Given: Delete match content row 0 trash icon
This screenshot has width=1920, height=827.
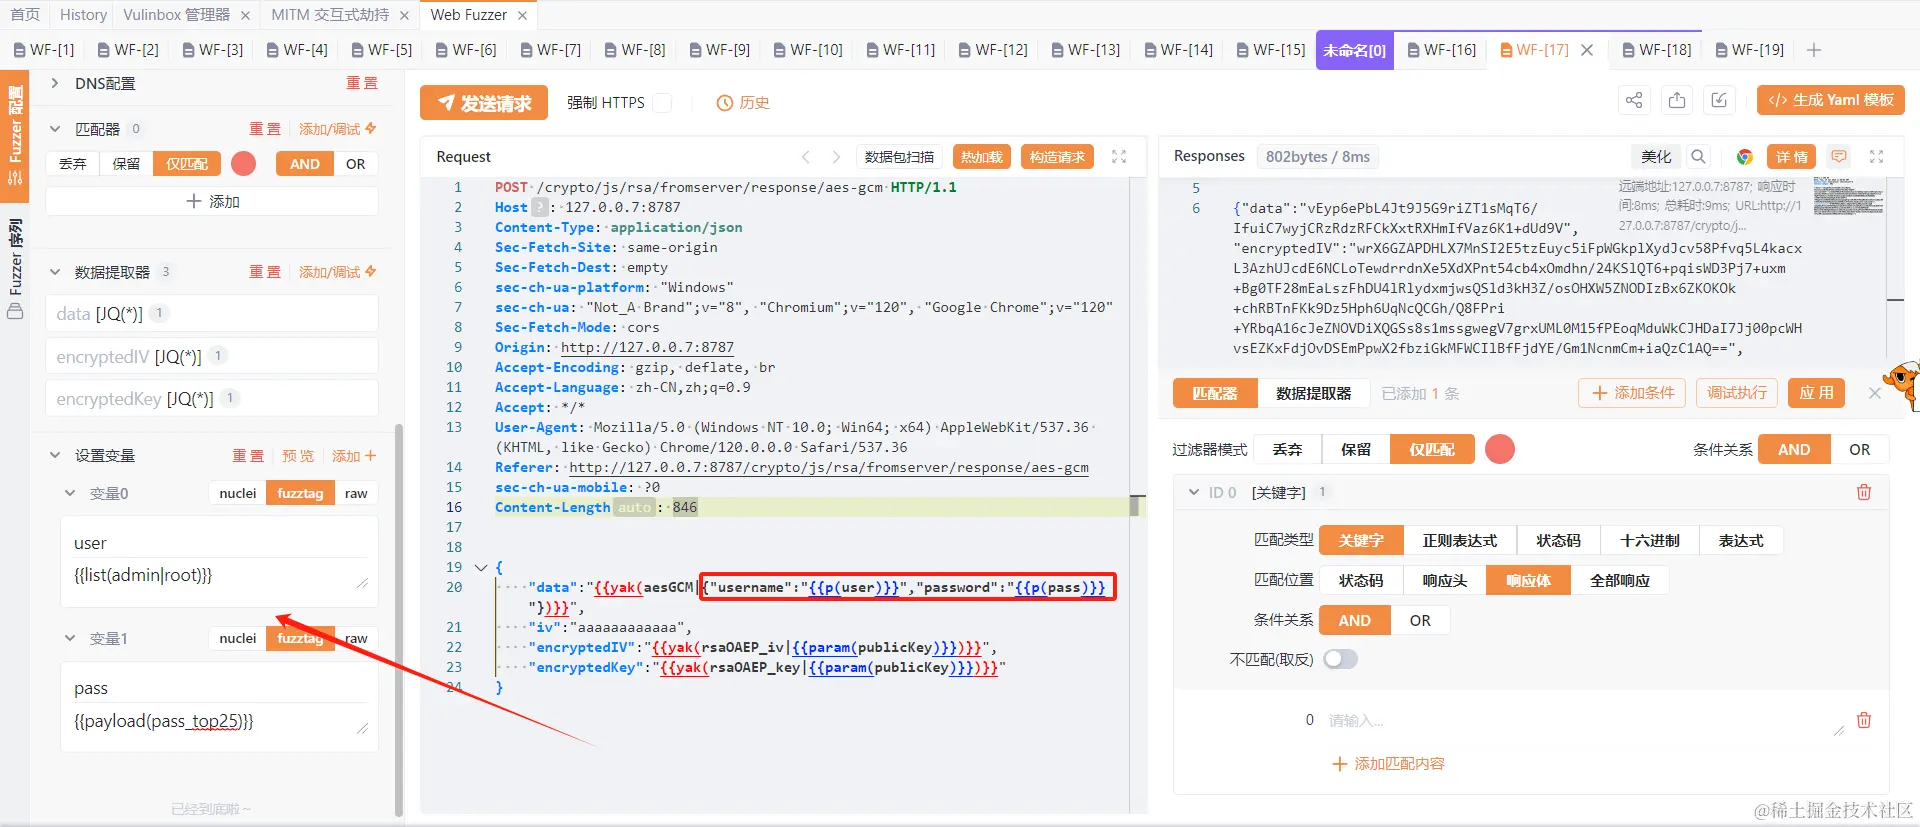Looking at the screenshot, I should (x=1864, y=720).
